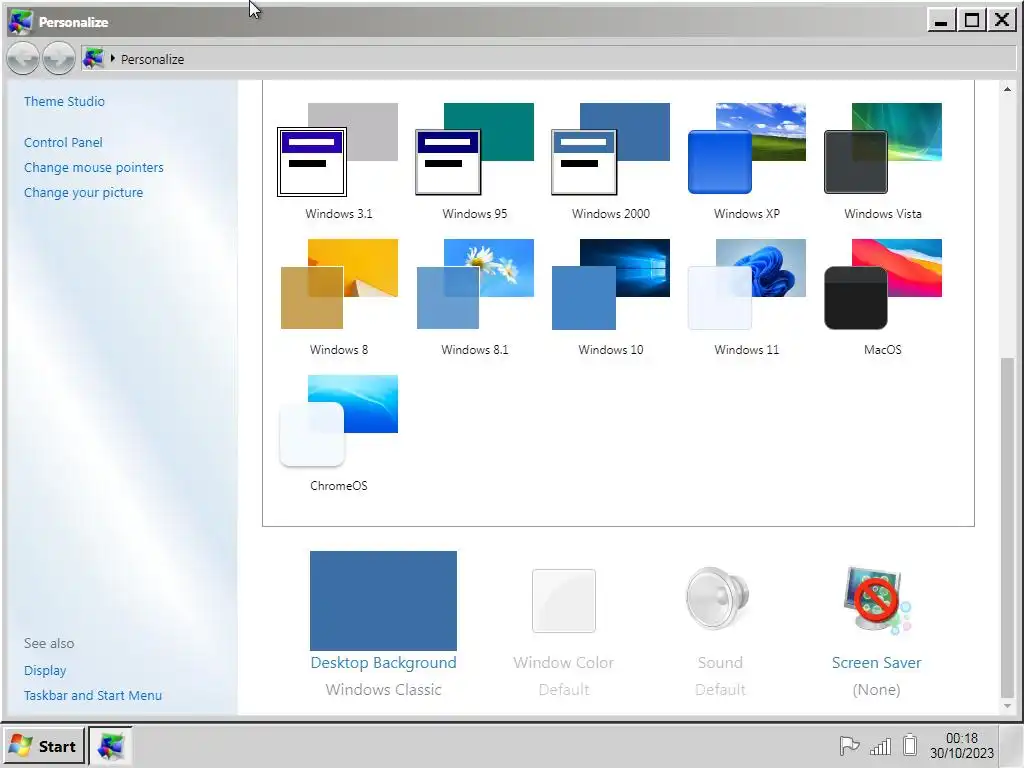Open the Start menu

click(x=44, y=746)
